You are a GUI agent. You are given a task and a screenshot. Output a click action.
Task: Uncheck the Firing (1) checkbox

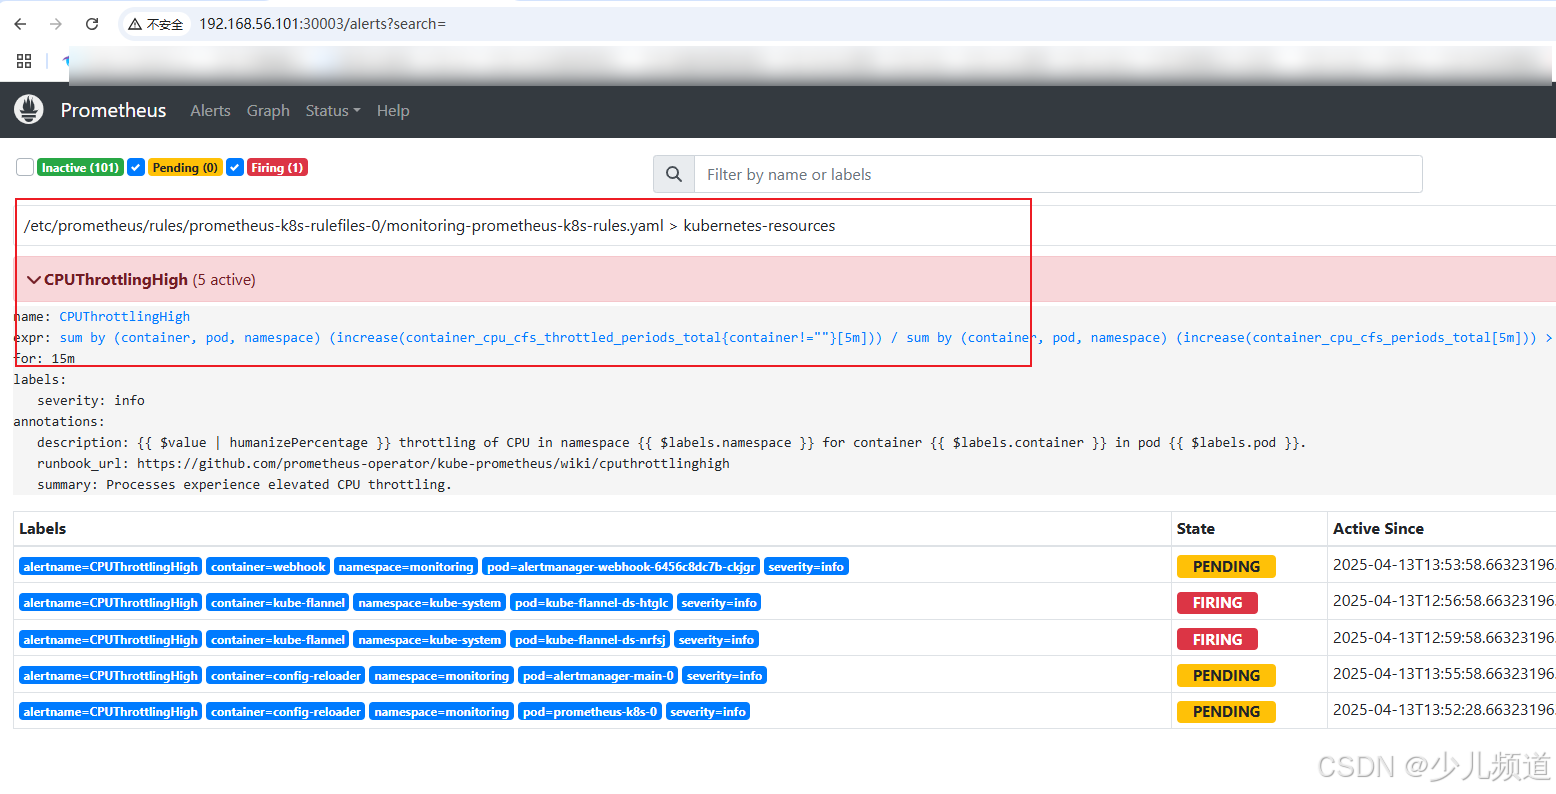tap(235, 167)
